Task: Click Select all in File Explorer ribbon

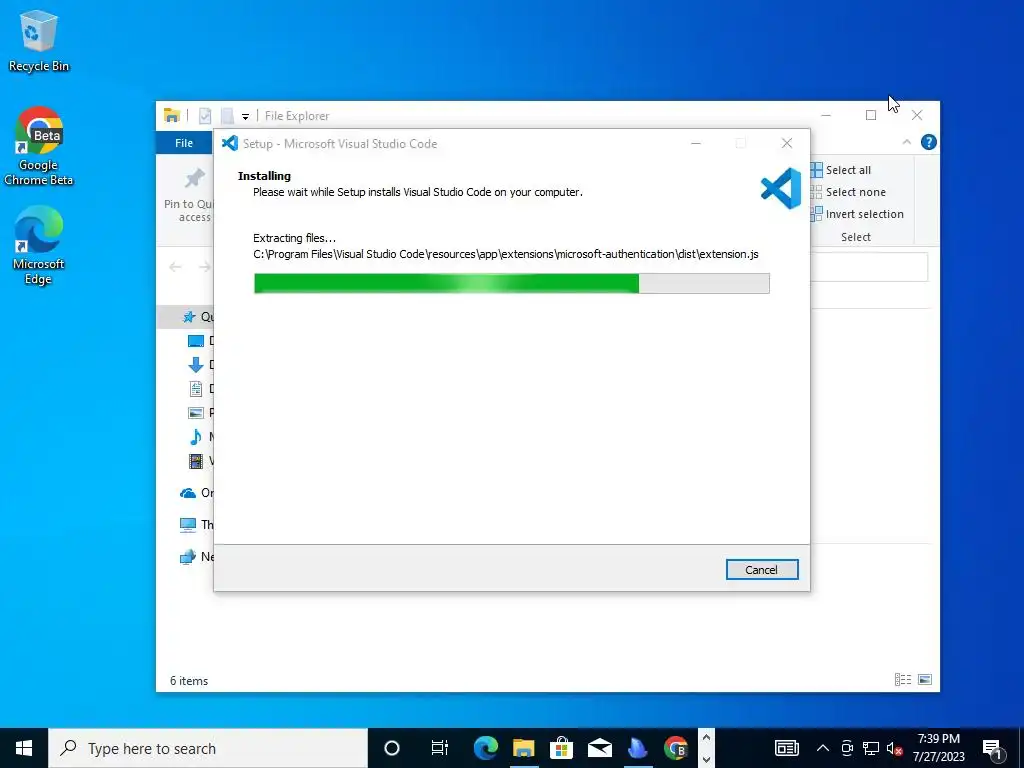Action: [841, 170]
